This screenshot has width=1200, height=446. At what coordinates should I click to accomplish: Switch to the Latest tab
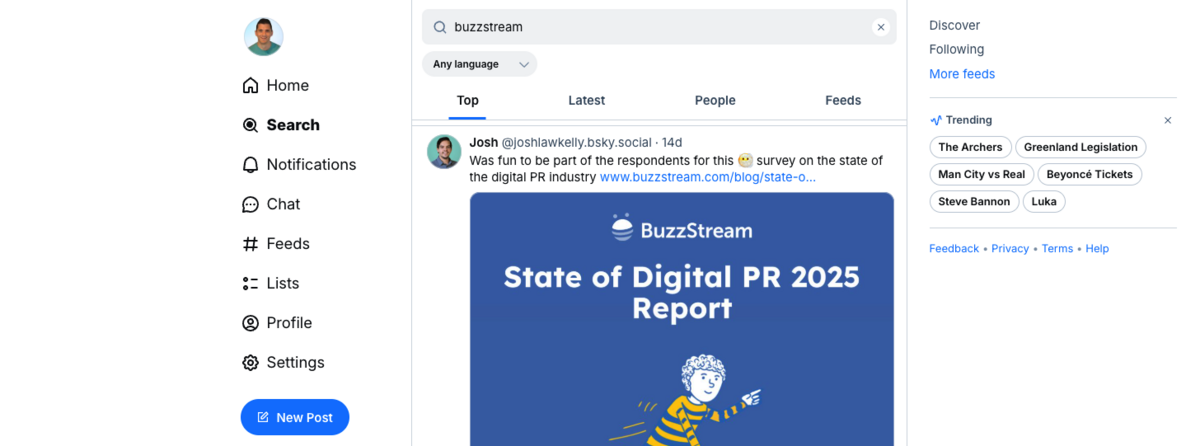pos(586,100)
